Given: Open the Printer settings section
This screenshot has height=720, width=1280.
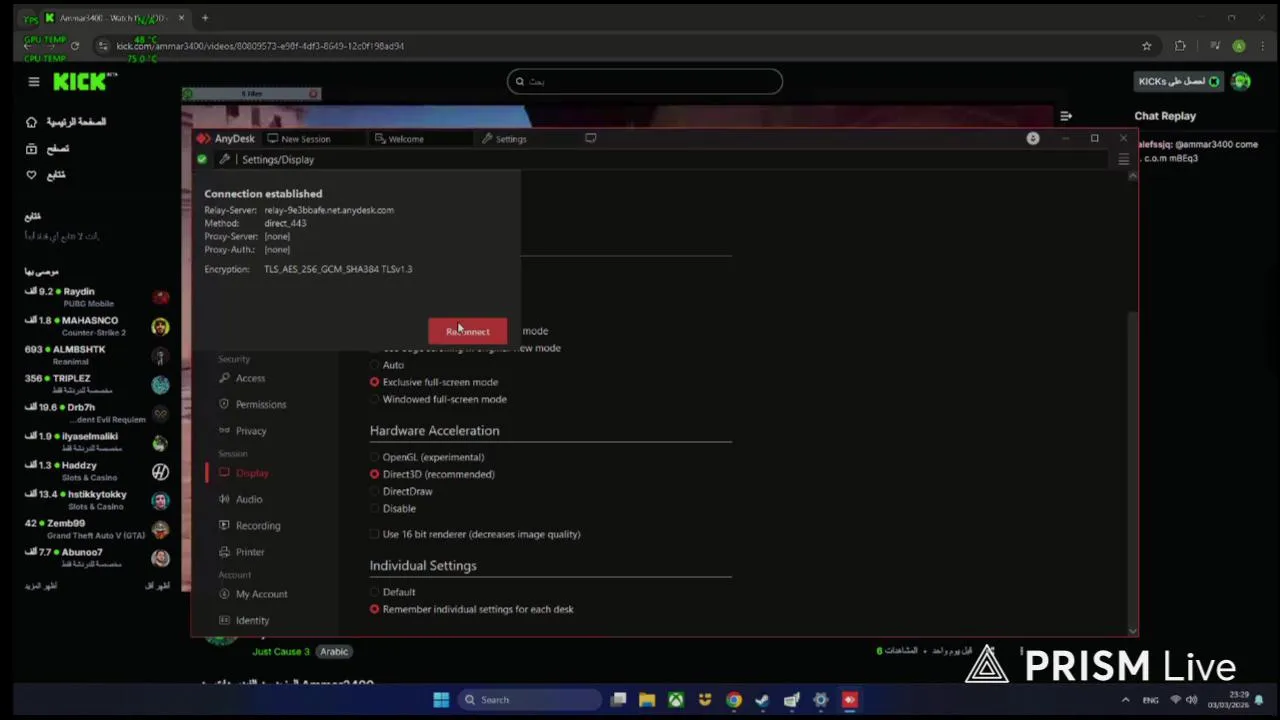Looking at the screenshot, I should pyautogui.click(x=241, y=552).
